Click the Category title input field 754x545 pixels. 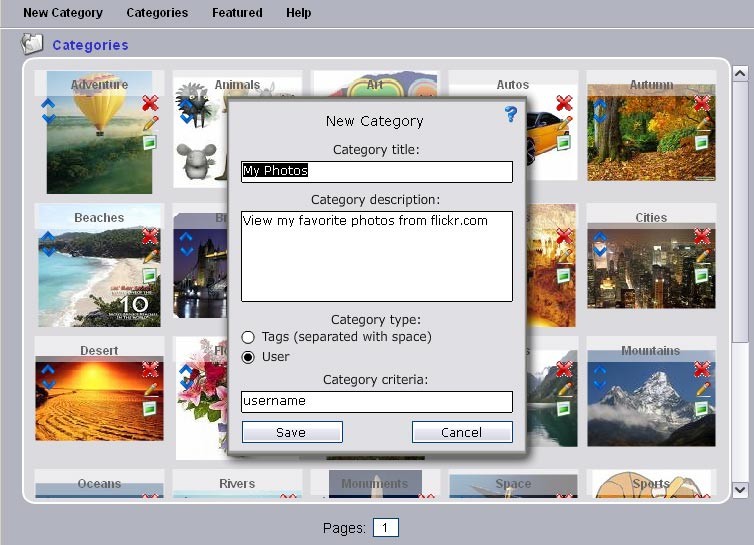[377, 171]
